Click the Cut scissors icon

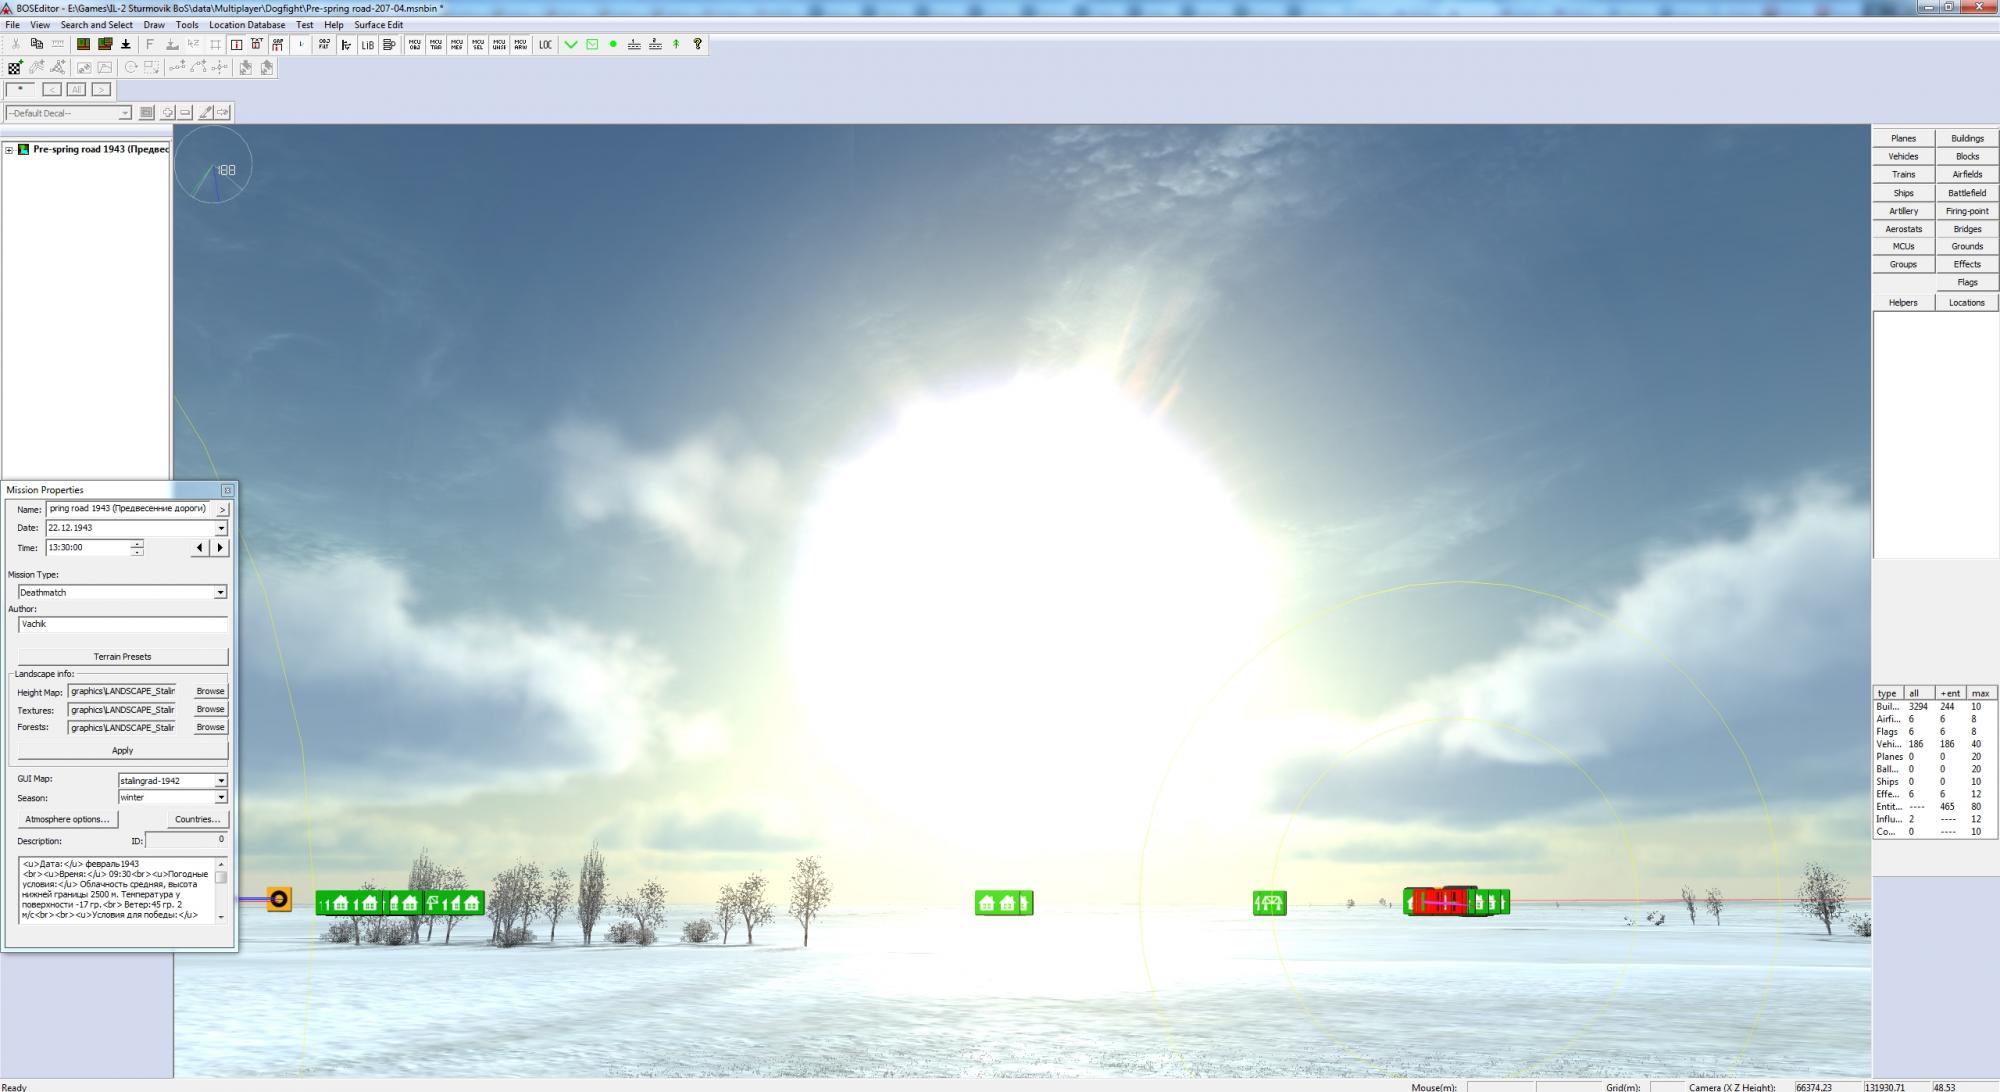click(15, 44)
